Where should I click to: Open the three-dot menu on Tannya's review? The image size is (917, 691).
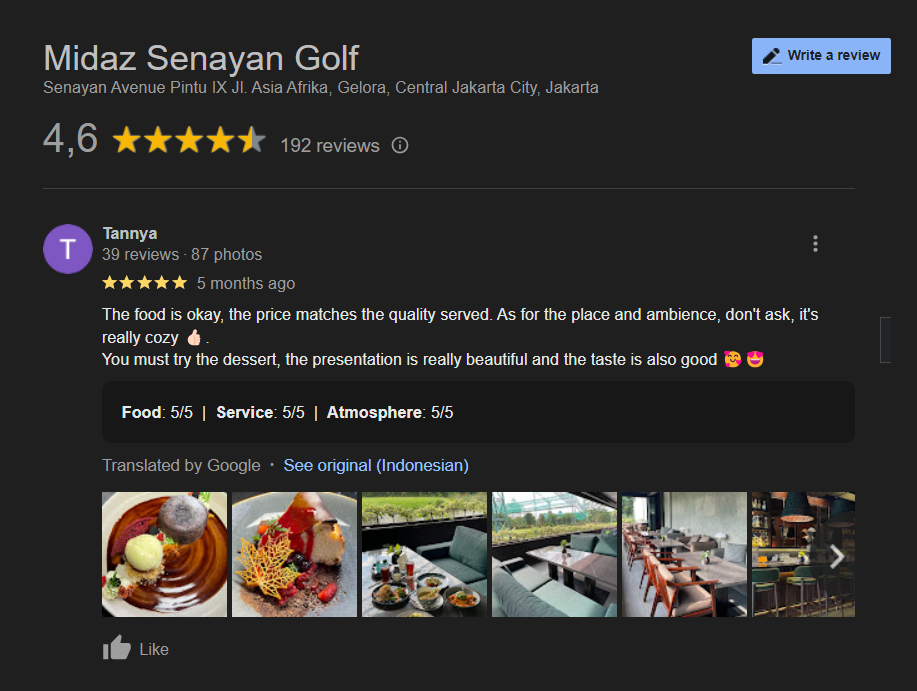pos(815,243)
